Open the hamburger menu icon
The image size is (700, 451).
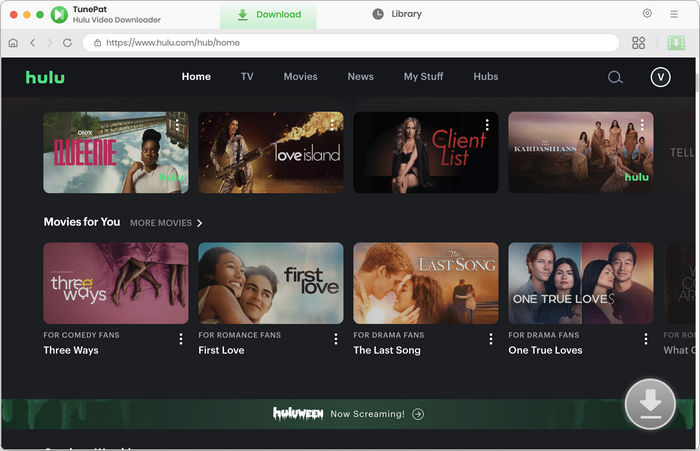[674, 14]
